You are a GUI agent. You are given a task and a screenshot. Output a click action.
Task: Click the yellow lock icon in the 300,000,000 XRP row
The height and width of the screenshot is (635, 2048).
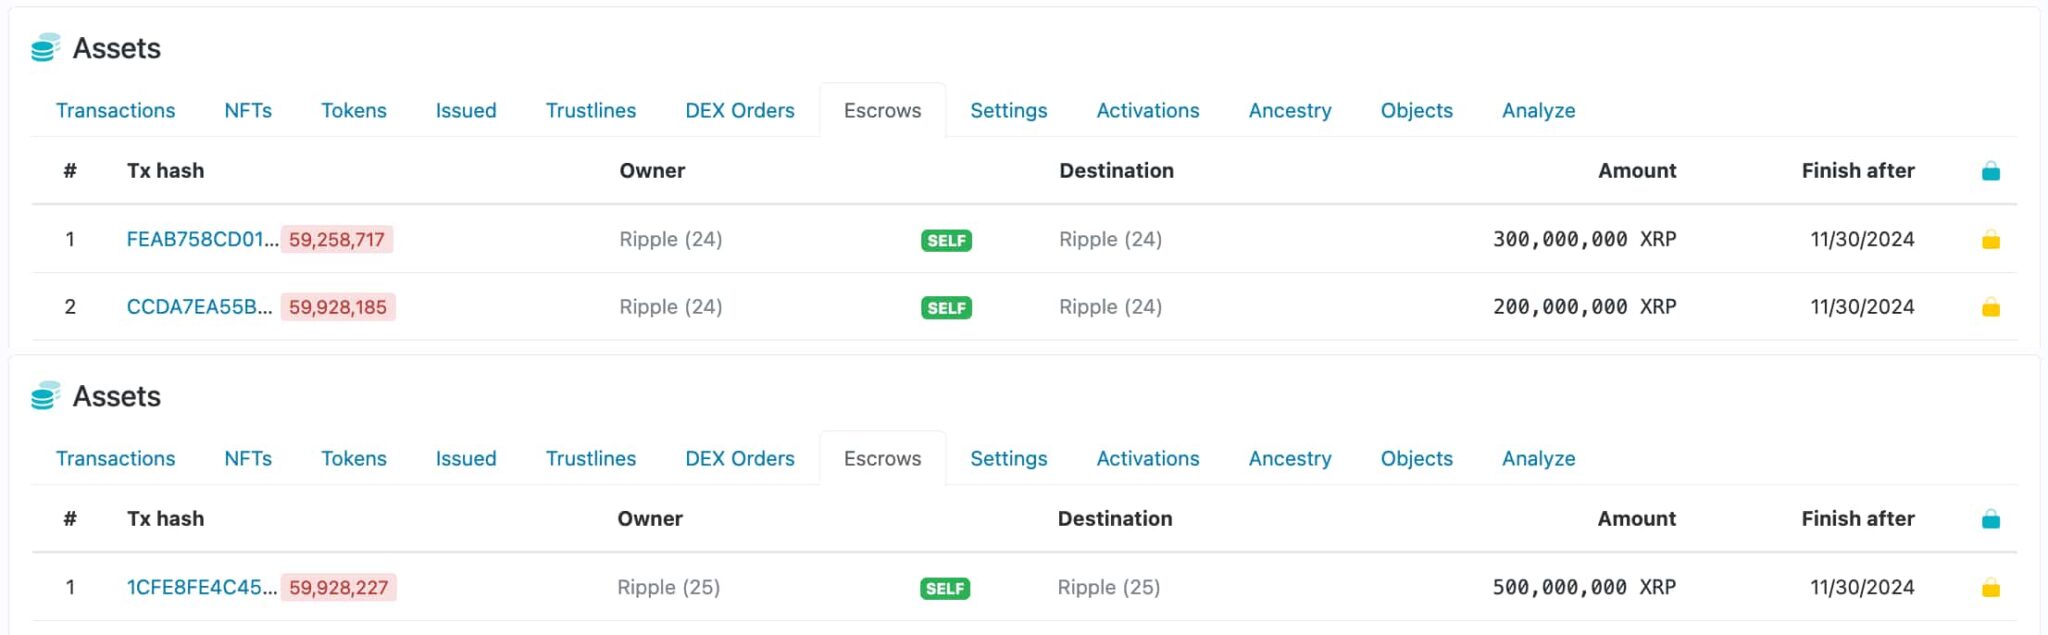point(1990,240)
